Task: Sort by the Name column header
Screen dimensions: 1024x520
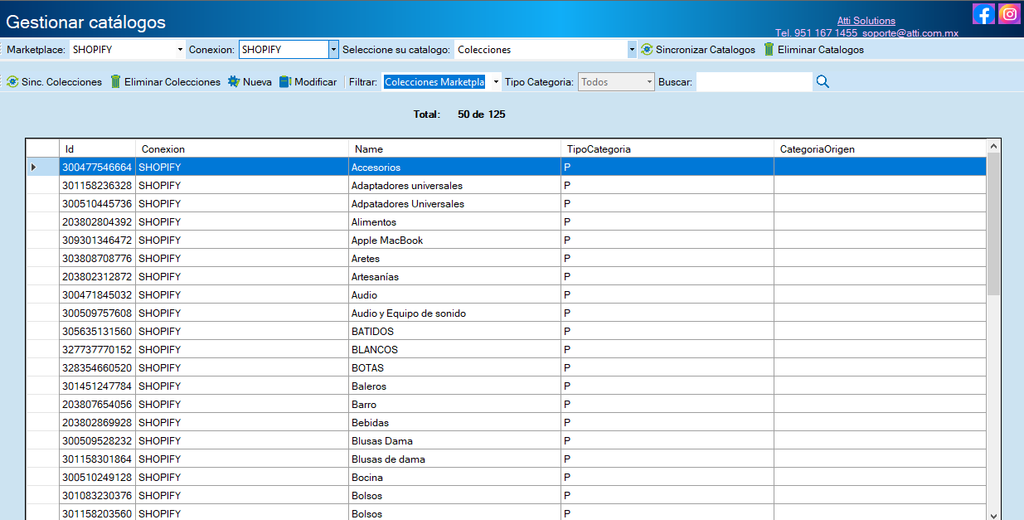Action: (455, 149)
